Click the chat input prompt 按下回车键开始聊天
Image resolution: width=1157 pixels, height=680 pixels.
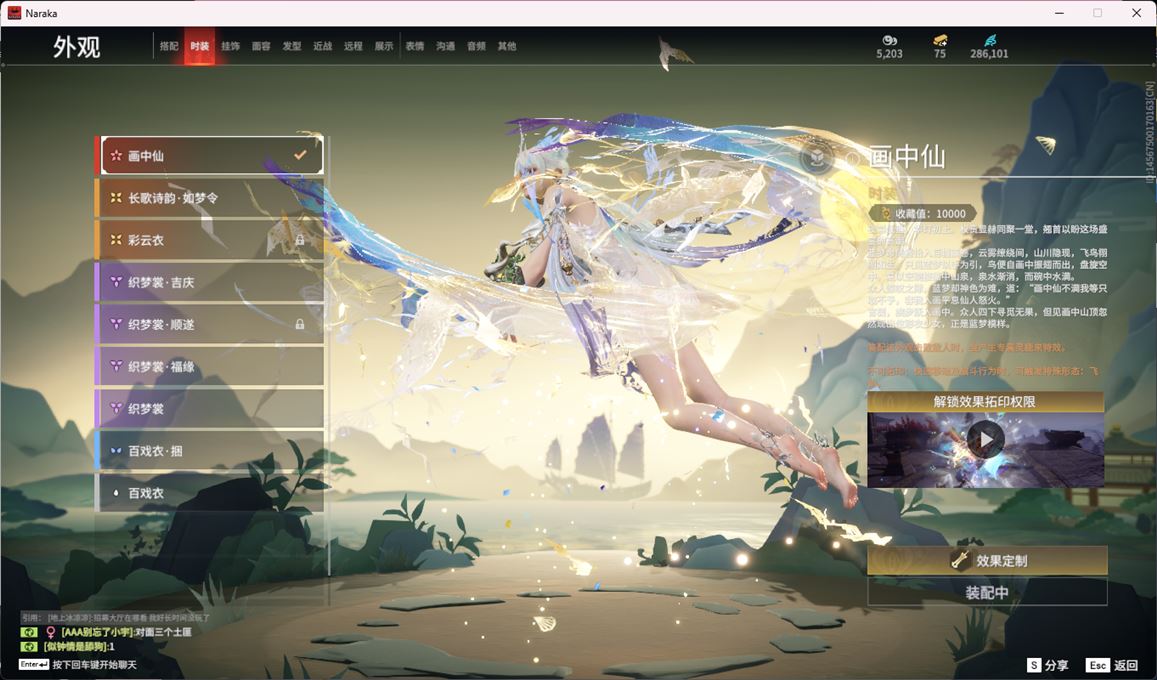point(94,665)
